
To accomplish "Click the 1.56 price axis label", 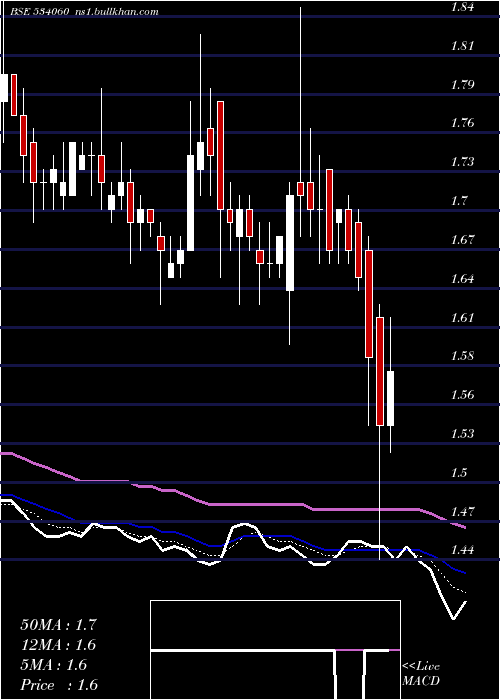I will pyautogui.click(x=462, y=395).
